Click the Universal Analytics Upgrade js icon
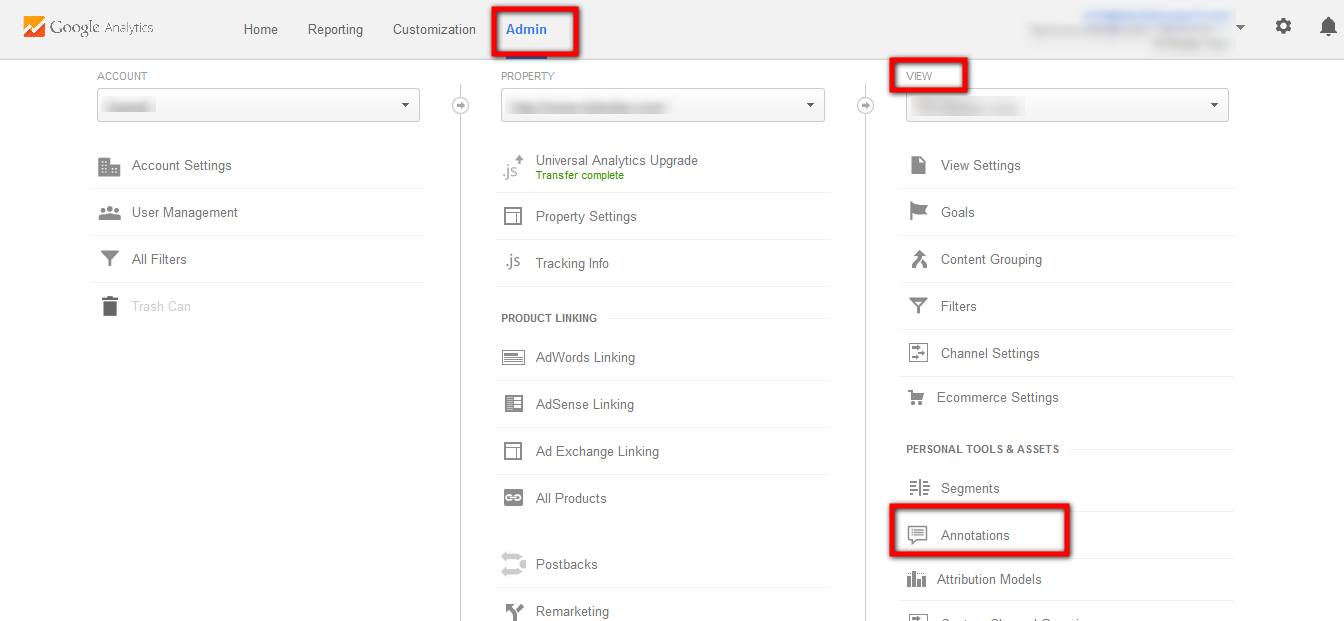 pos(512,167)
